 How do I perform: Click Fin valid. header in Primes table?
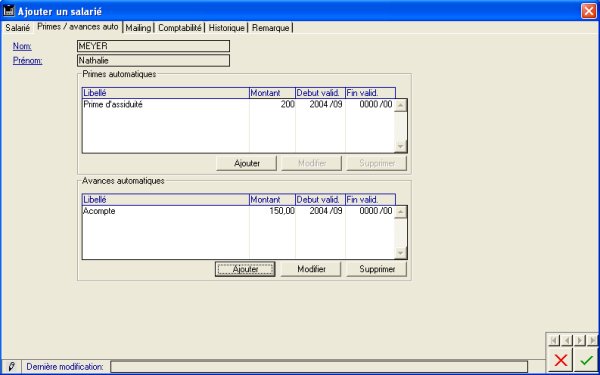pyautogui.click(x=371, y=93)
